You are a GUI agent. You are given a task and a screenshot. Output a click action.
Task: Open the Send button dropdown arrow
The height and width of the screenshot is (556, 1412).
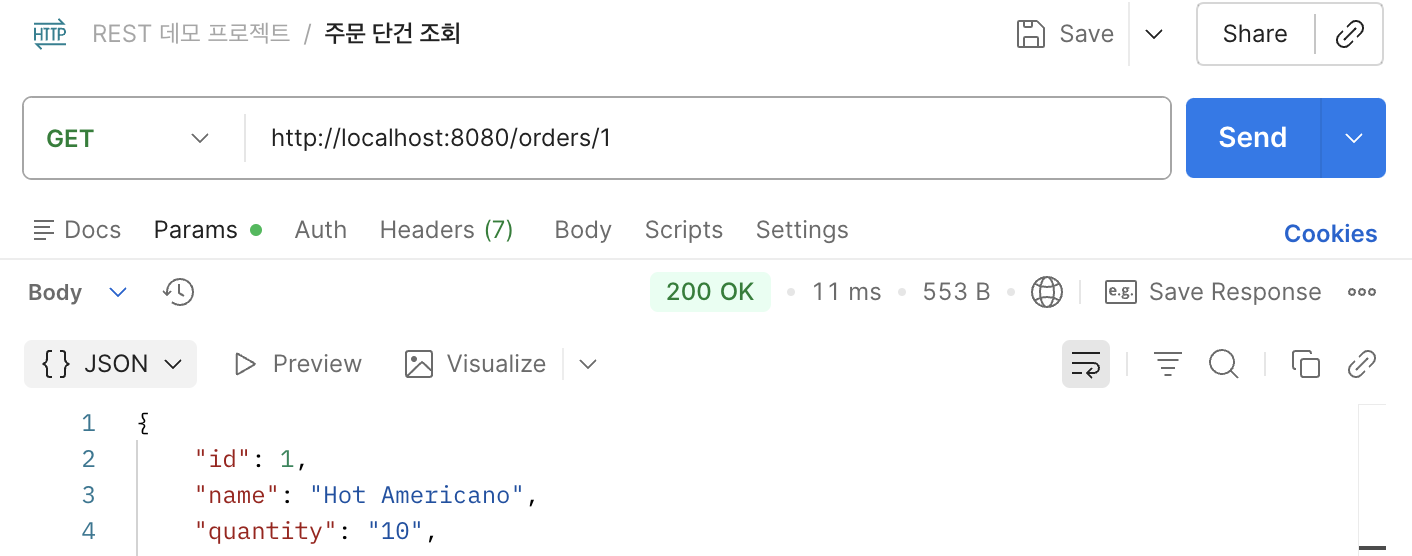coord(1354,138)
